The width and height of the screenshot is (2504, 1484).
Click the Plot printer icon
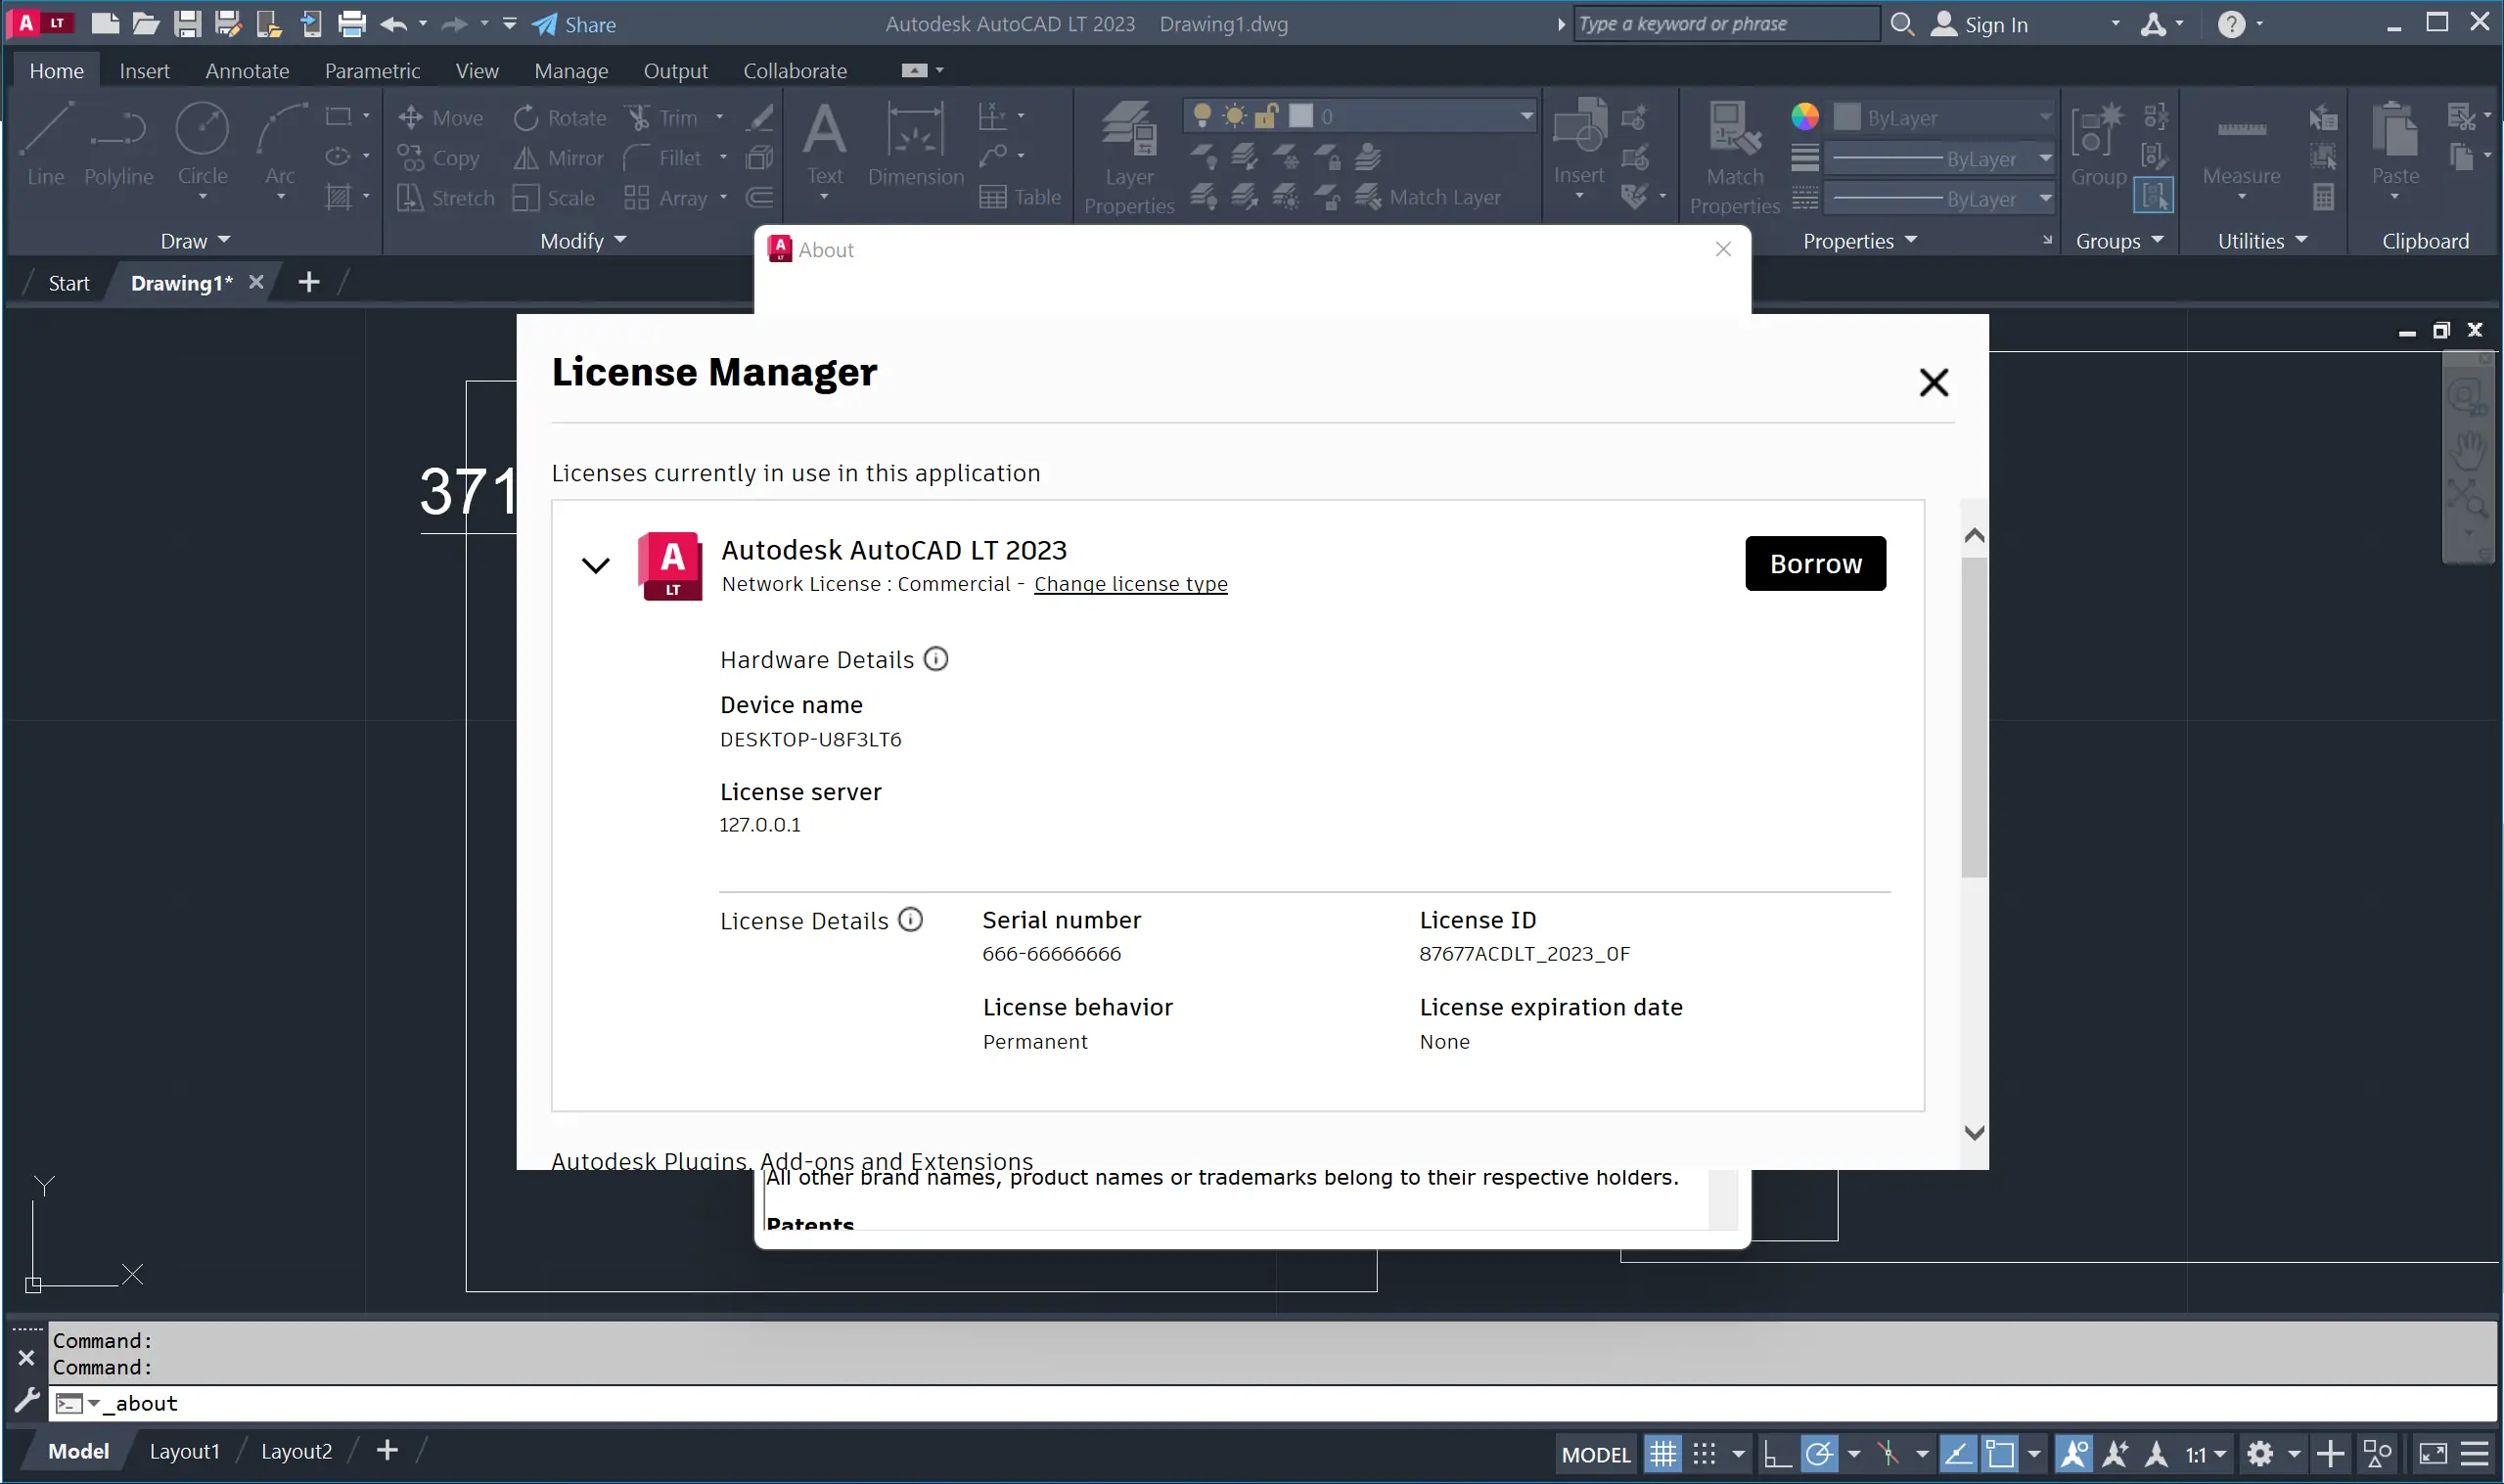click(x=351, y=24)
